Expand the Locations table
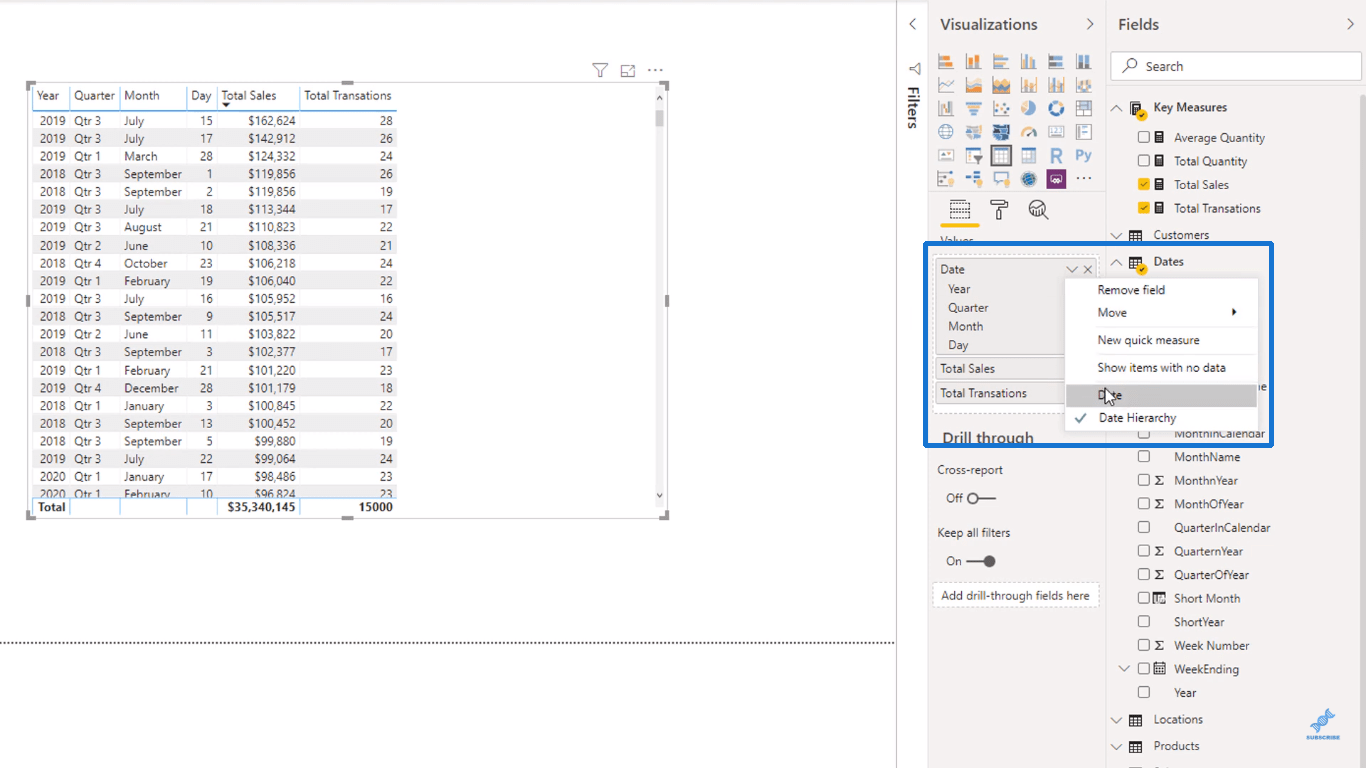This screenshot has width=1366, height=768. point(1117,720)
